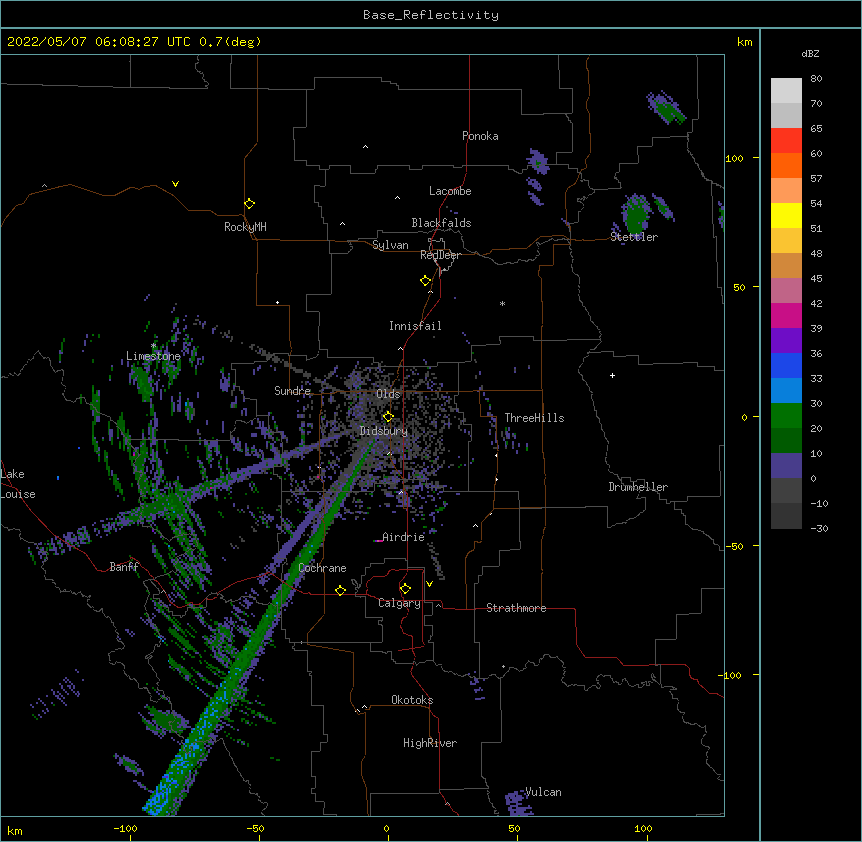Click the yellow diamond marker between Olds and Didsbury
This screenshot has height=842, width=862.
tap(388, 416)
